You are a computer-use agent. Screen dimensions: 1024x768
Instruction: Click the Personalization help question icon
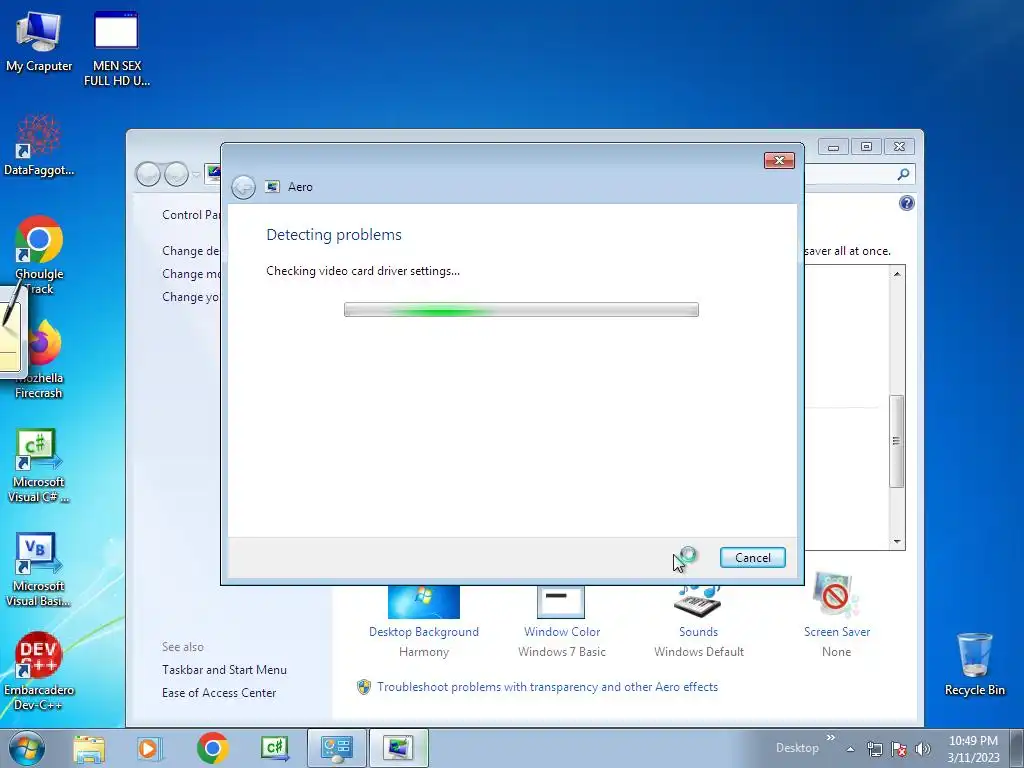coord(906,203)
